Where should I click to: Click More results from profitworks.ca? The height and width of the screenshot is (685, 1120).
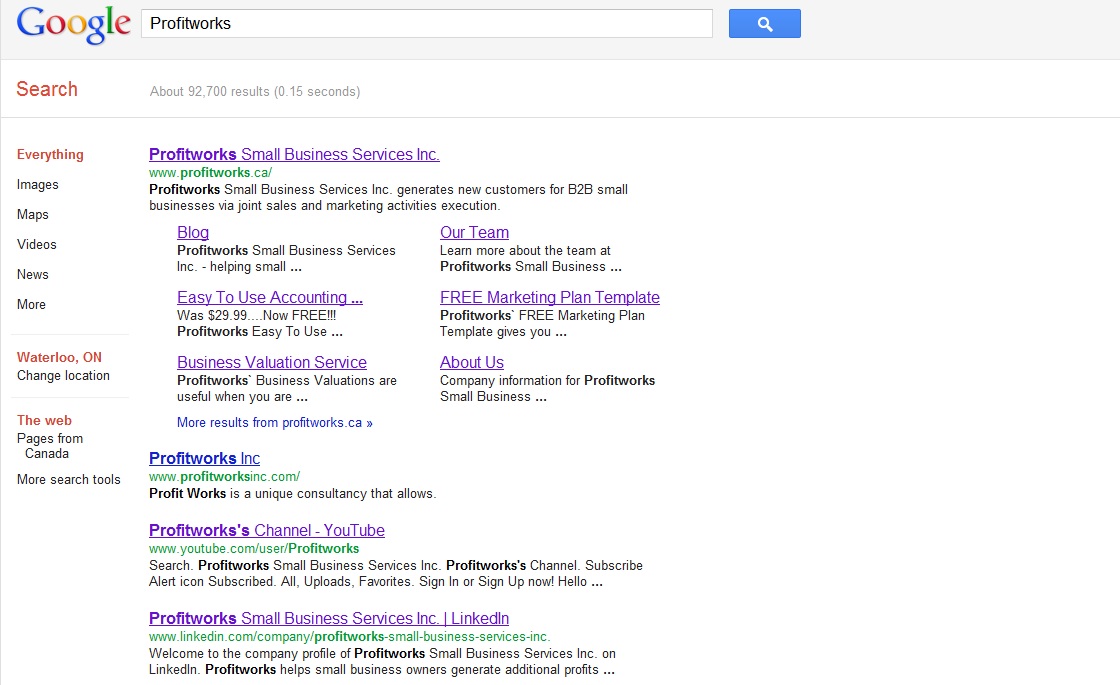click(274, 422)
